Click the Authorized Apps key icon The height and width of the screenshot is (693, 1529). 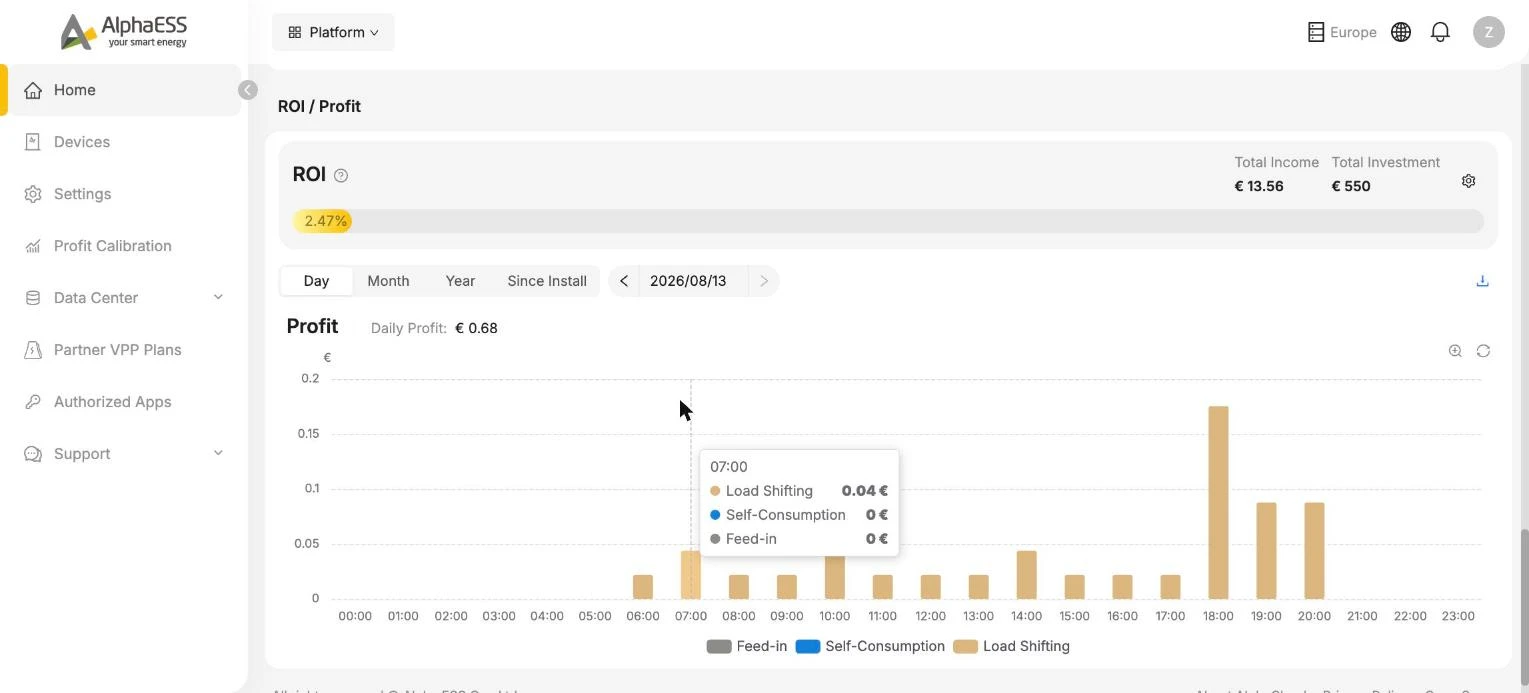coord(33,402)
